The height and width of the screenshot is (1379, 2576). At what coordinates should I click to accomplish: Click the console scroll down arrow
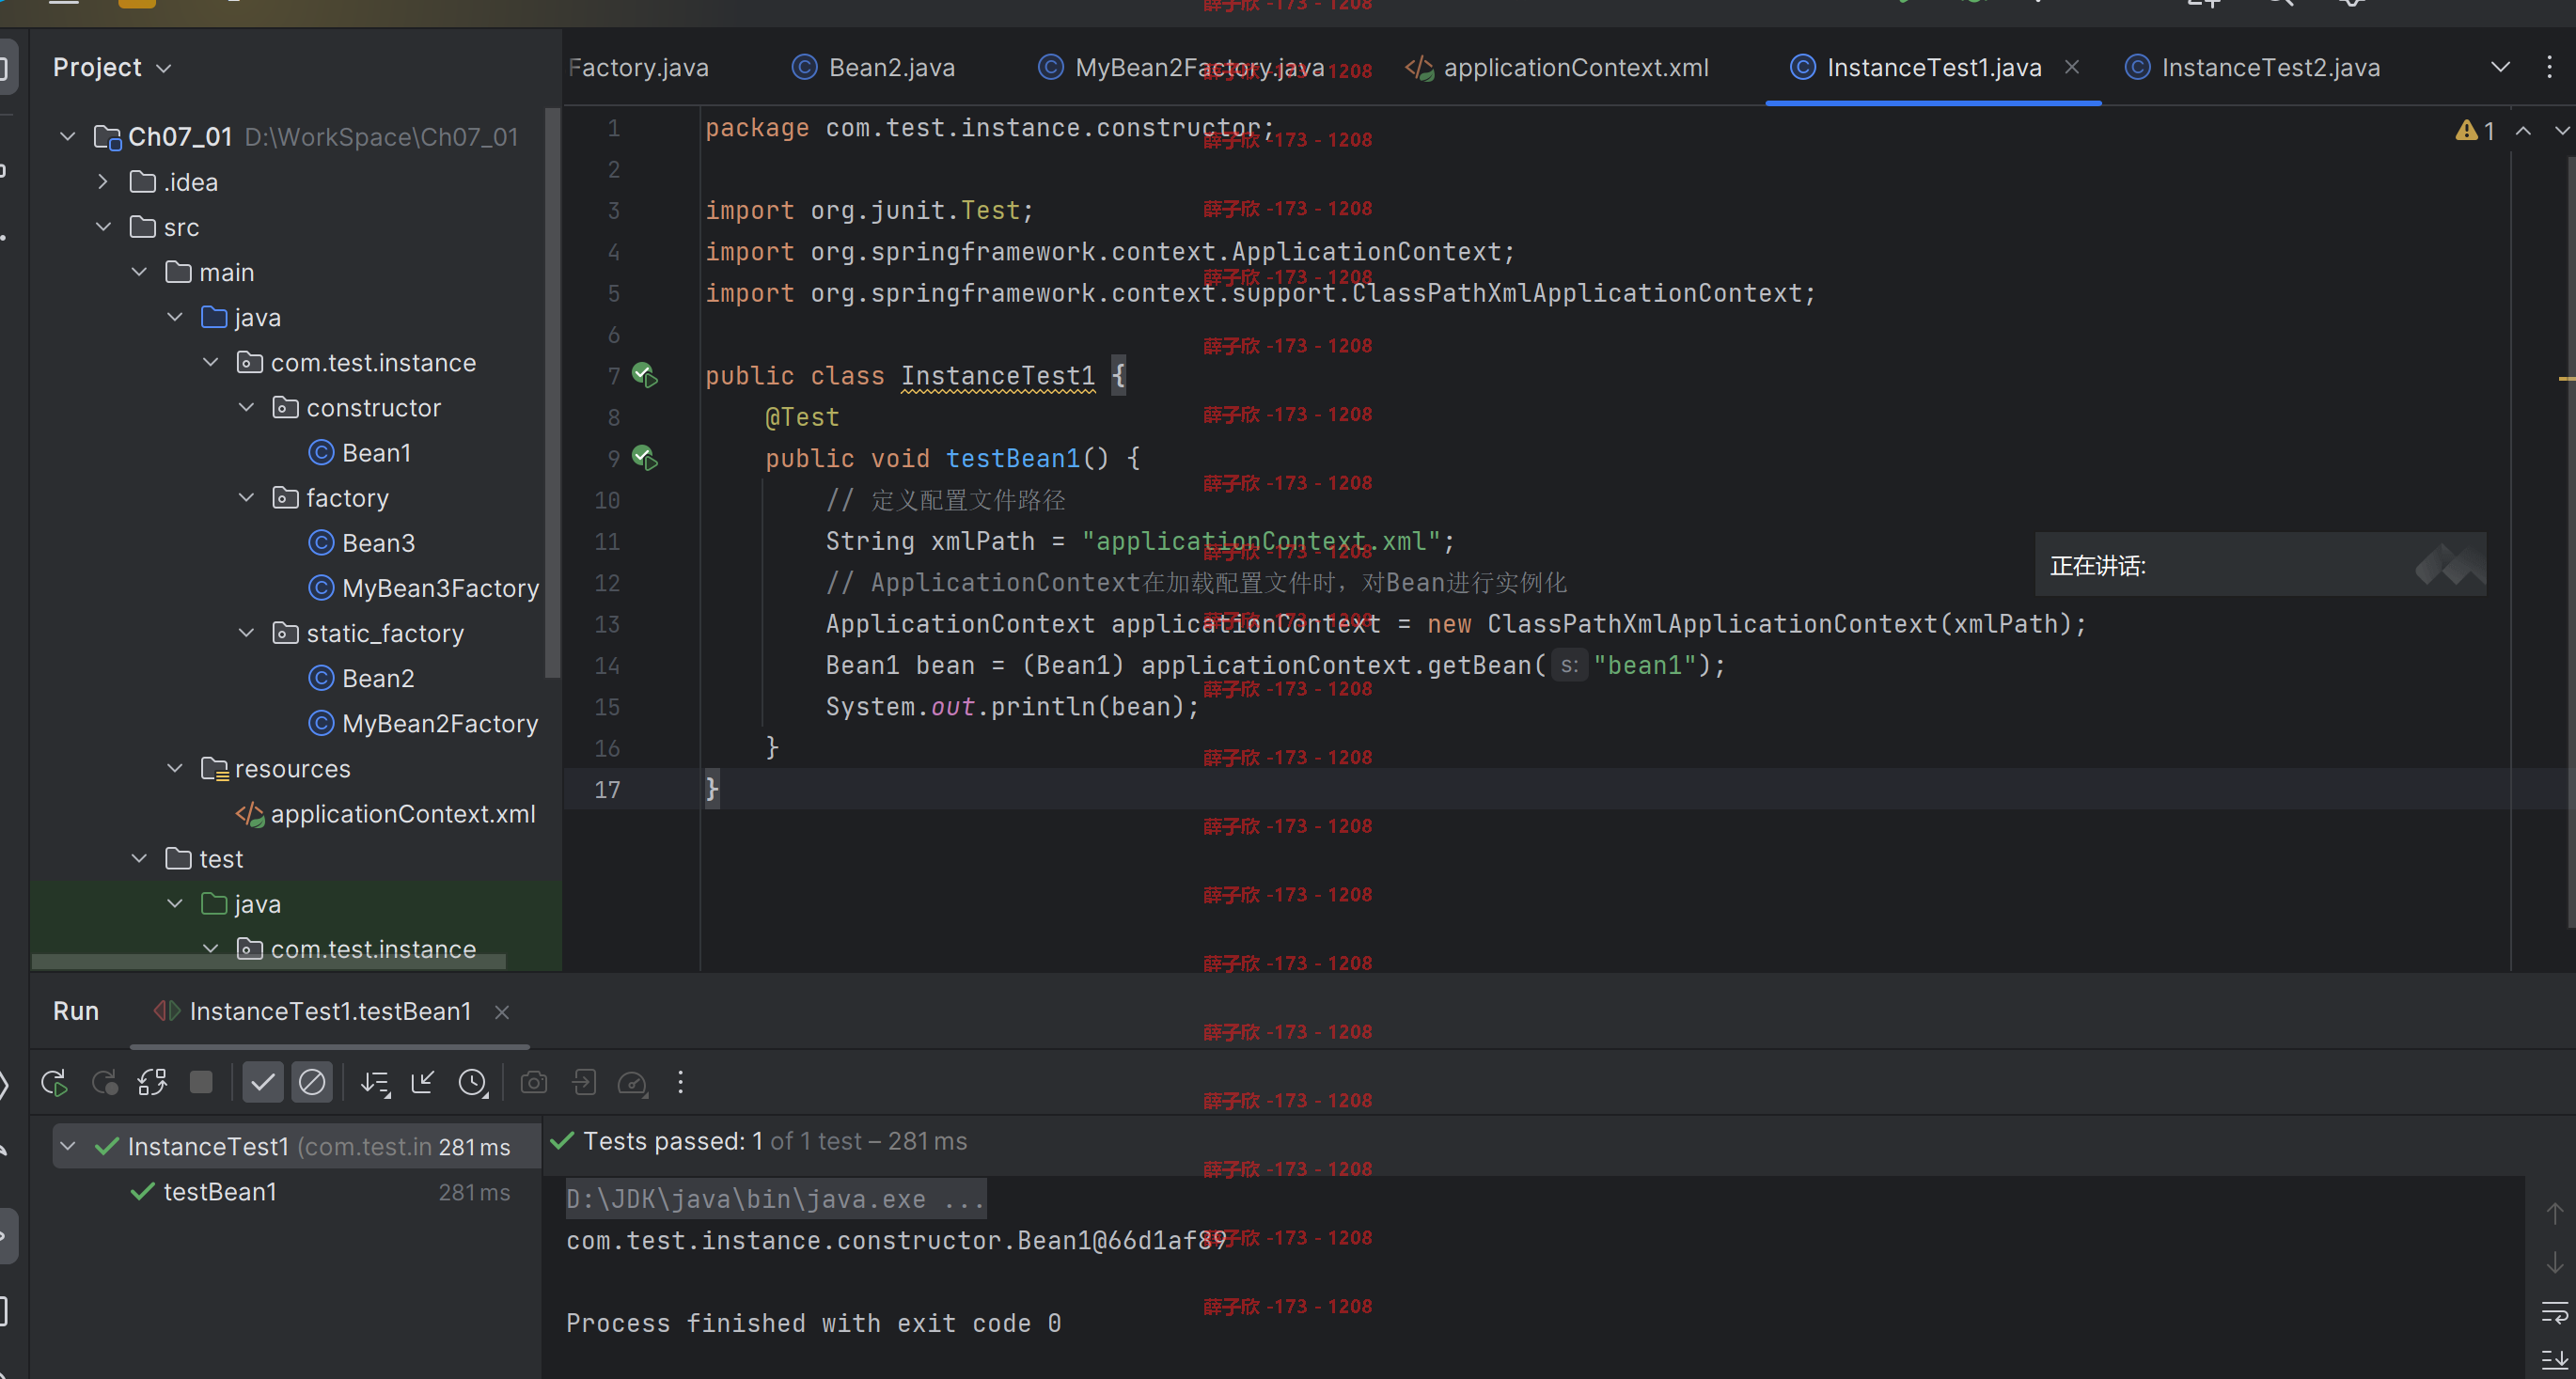pyautogui.click(x=2555, y=1263)
